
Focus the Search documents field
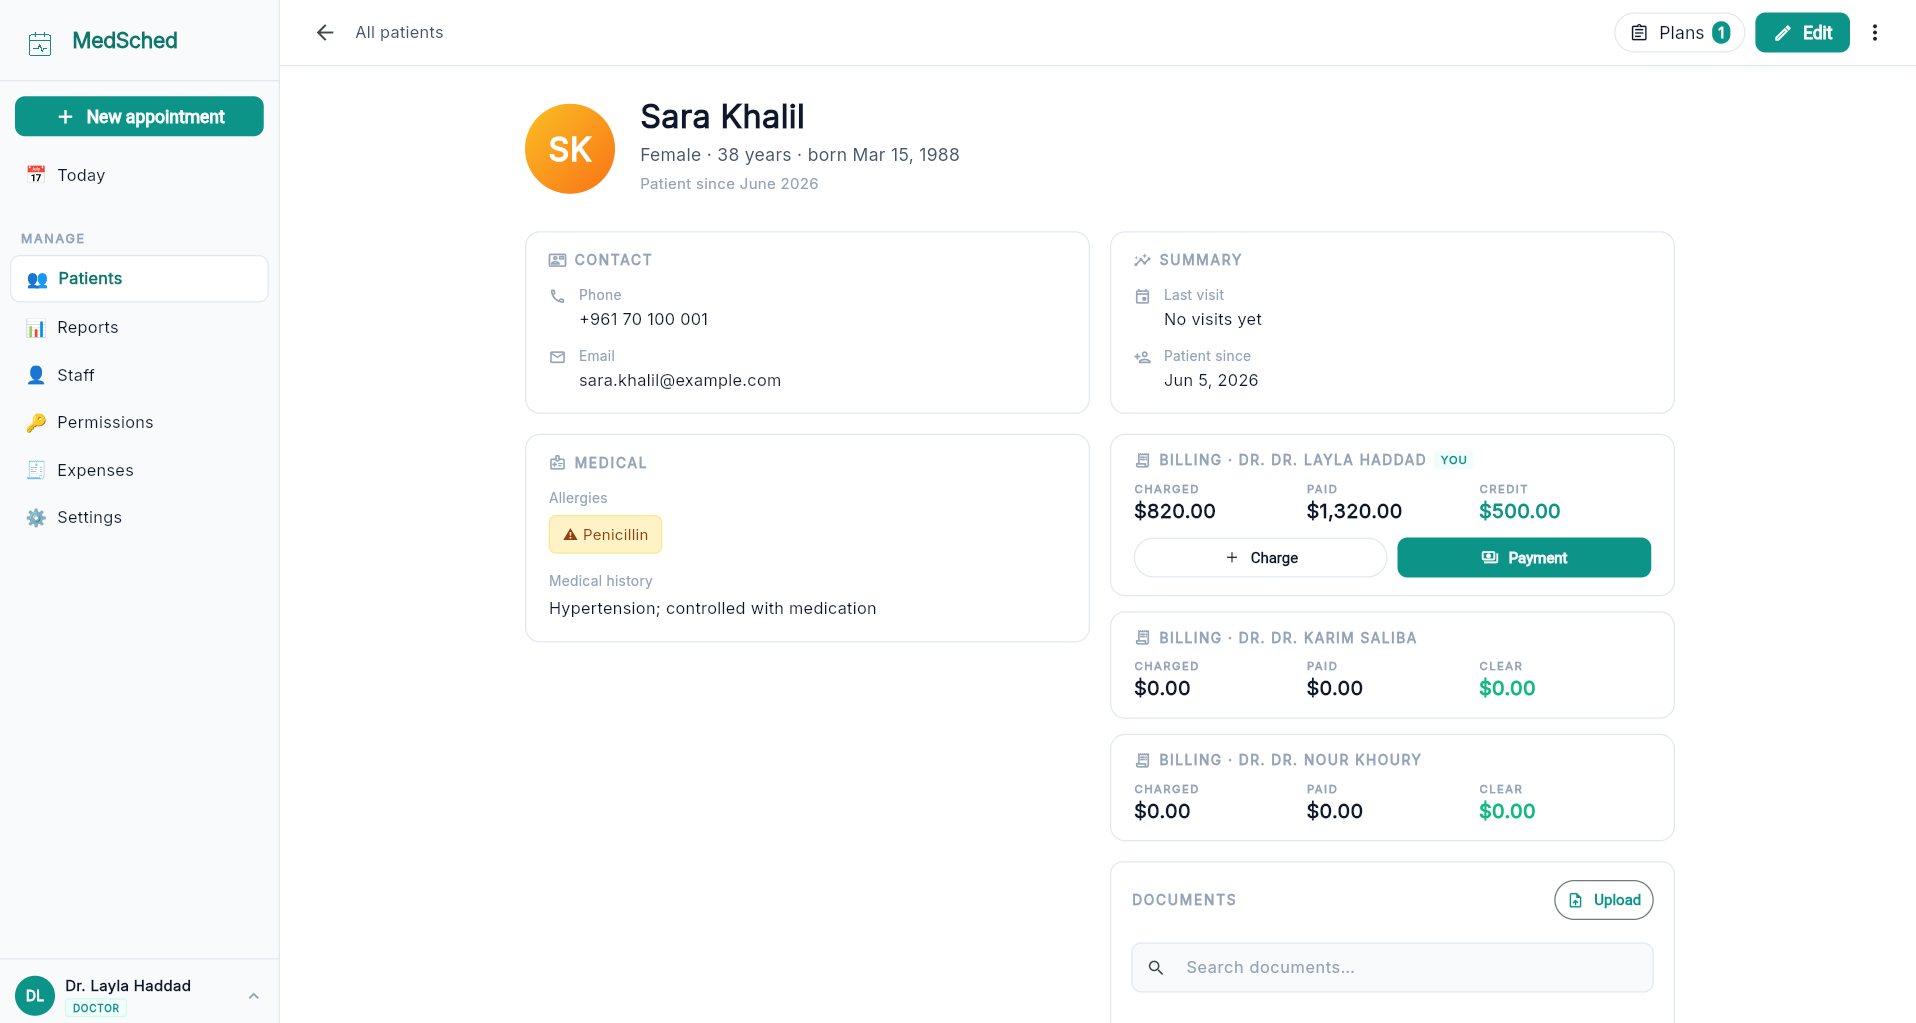pyautogui.click(x=1392, y=968)
